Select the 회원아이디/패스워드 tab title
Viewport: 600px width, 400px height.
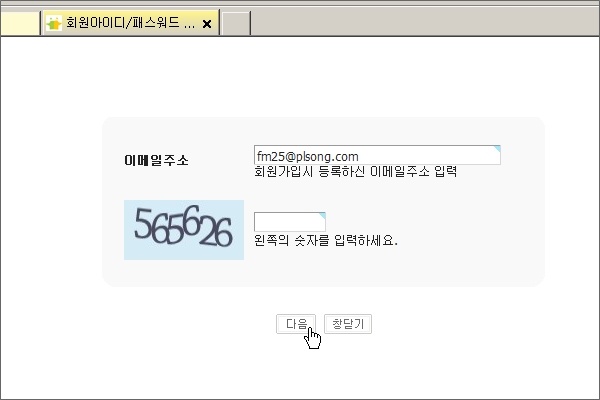coord(130,23)
